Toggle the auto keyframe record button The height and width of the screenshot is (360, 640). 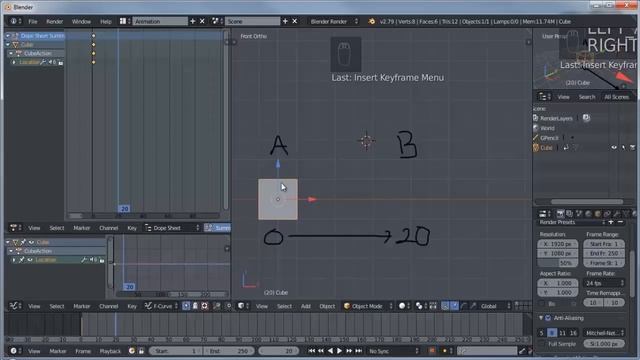pos(432,351)
